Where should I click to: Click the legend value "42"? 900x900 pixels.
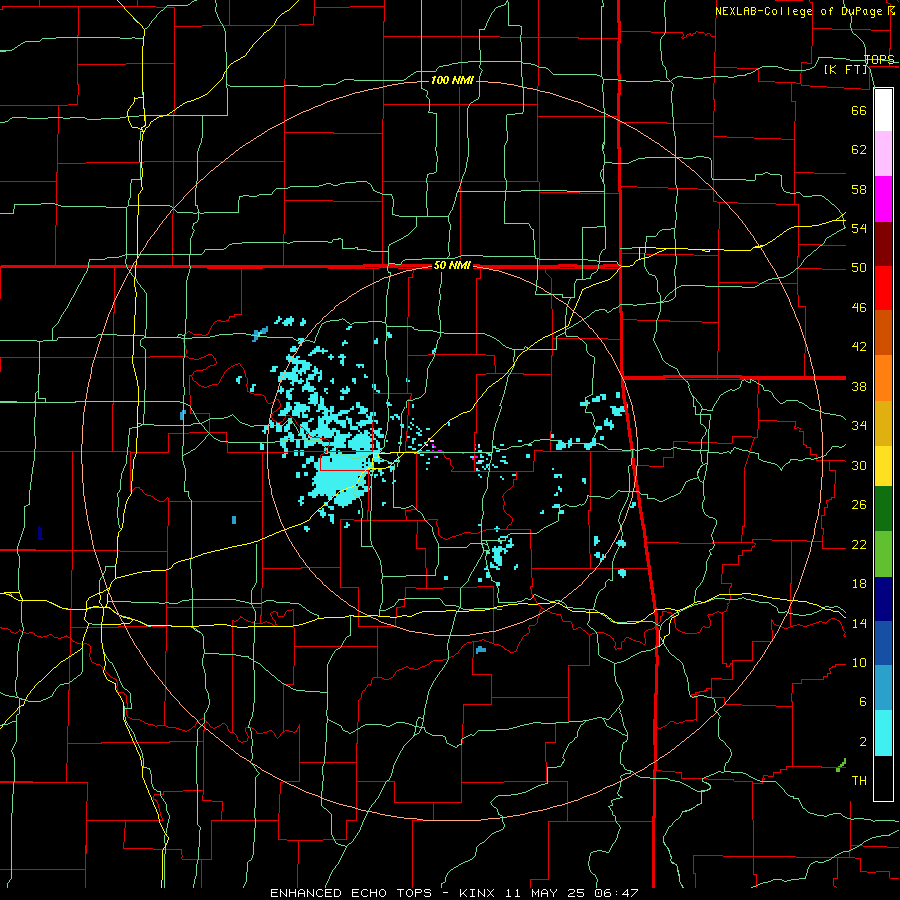(x=859, y=347)
